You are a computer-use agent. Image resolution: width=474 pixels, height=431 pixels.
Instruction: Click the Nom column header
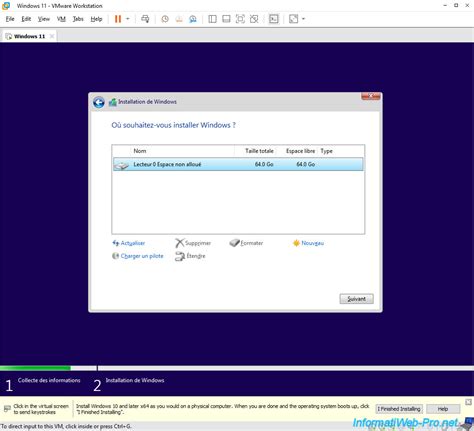140,151
